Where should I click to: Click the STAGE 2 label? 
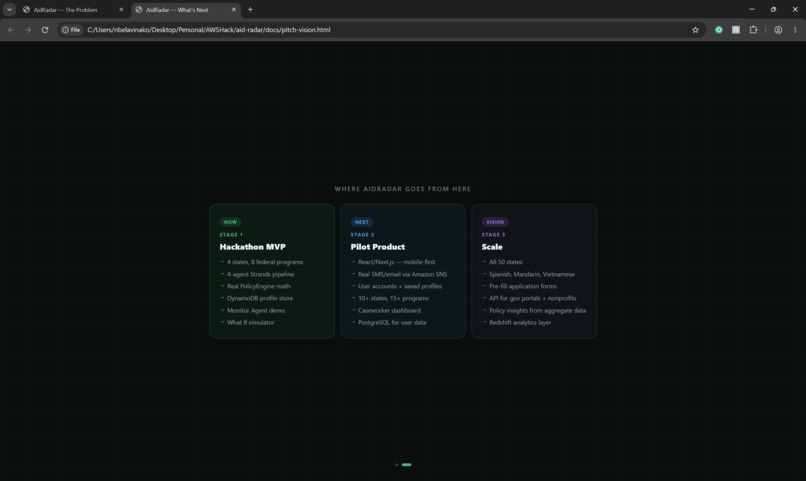(x=362, y=234)
